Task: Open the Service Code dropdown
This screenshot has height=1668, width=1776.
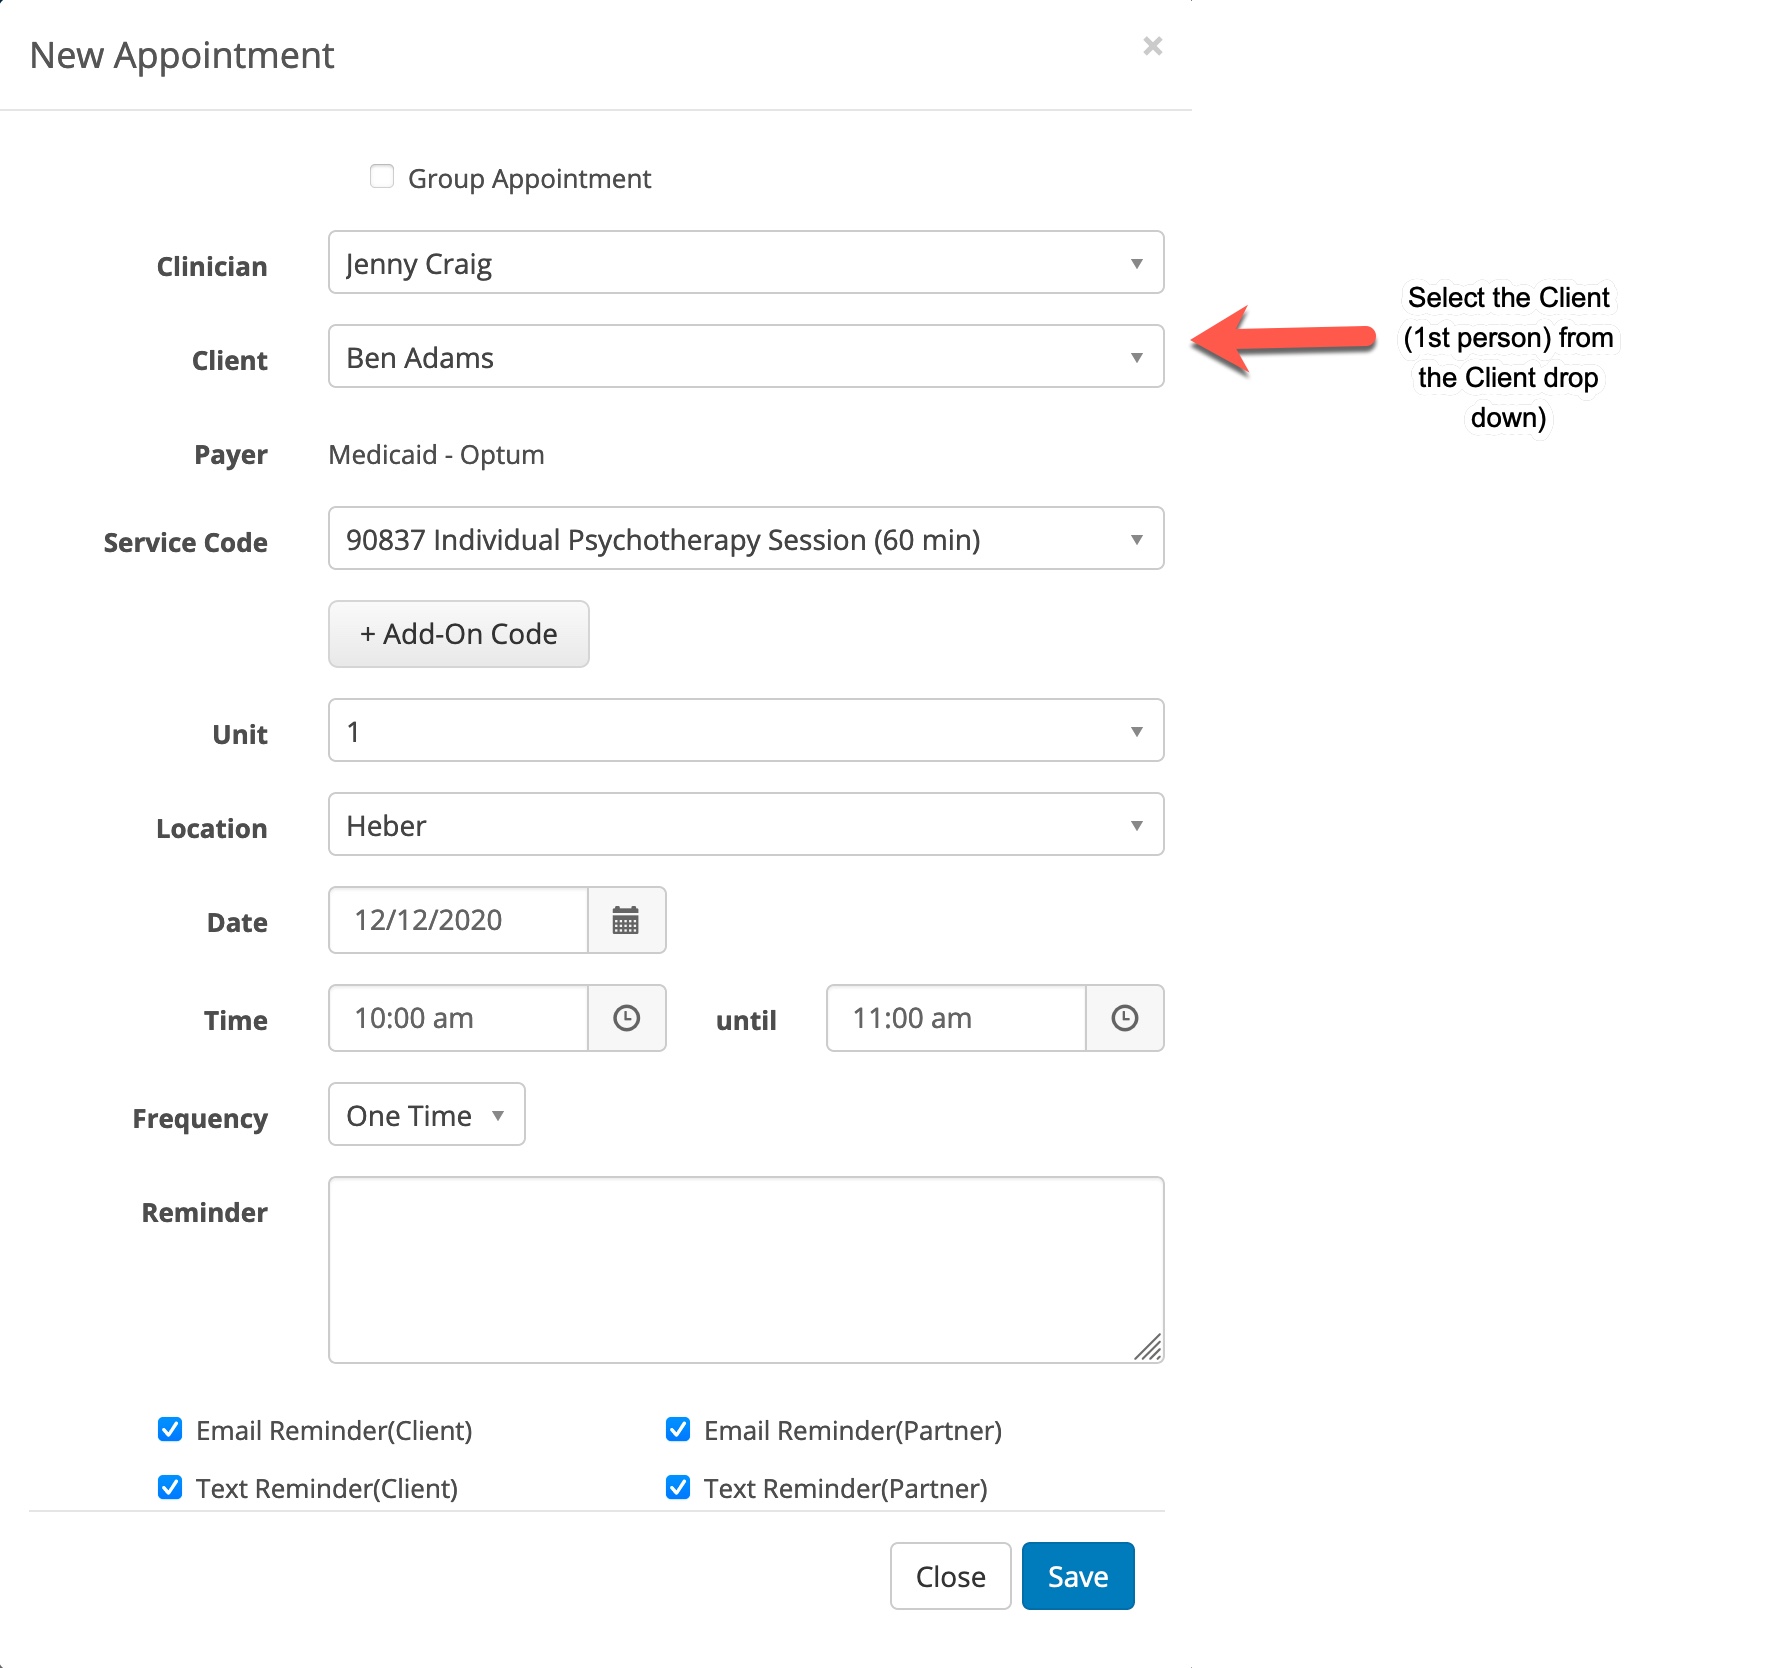Action: pos(745,539)
